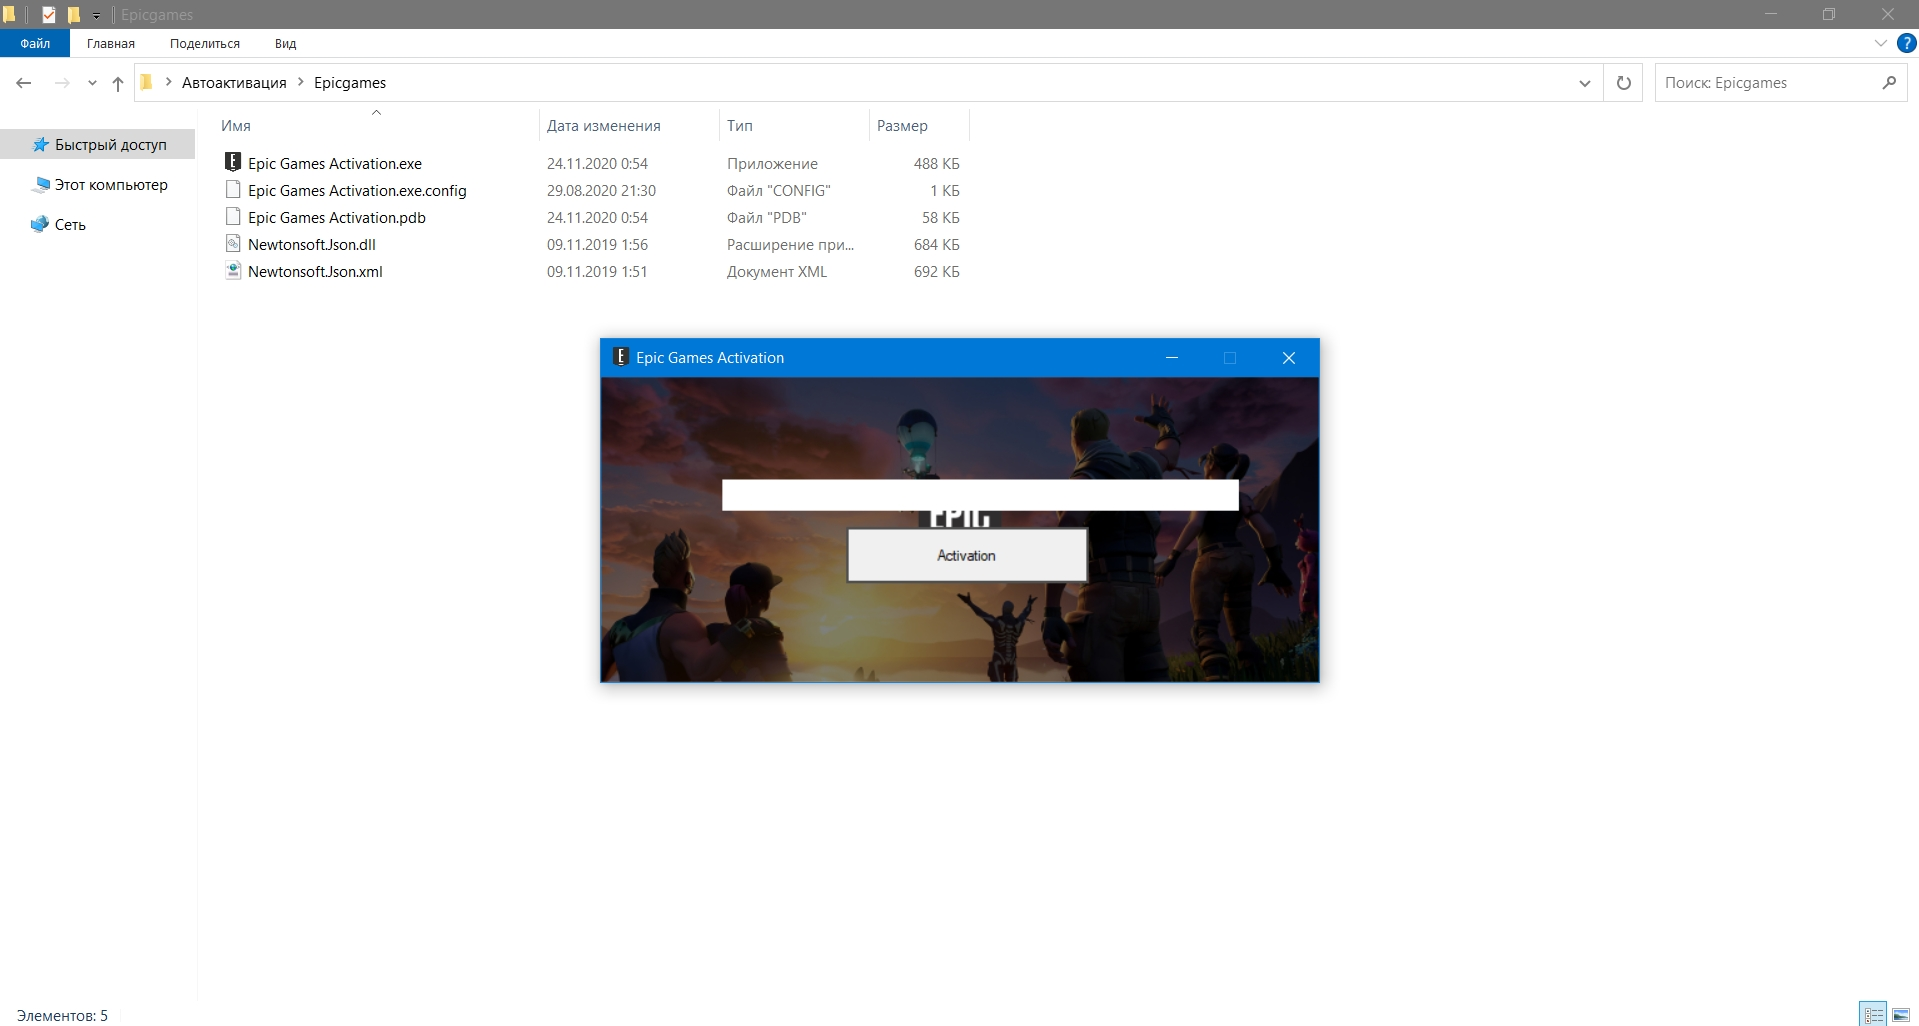Open the Файл ribbon tab
The image size is (1919, 1026).
[35, 43]
